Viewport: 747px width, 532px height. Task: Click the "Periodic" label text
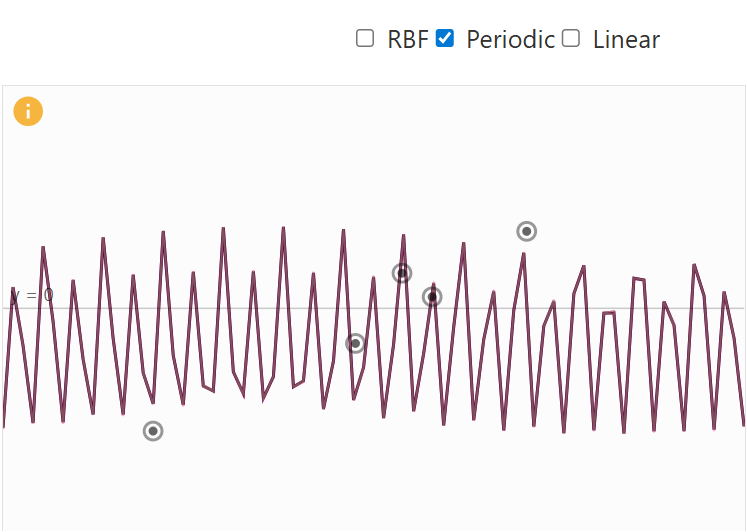(x=510, y=40)
